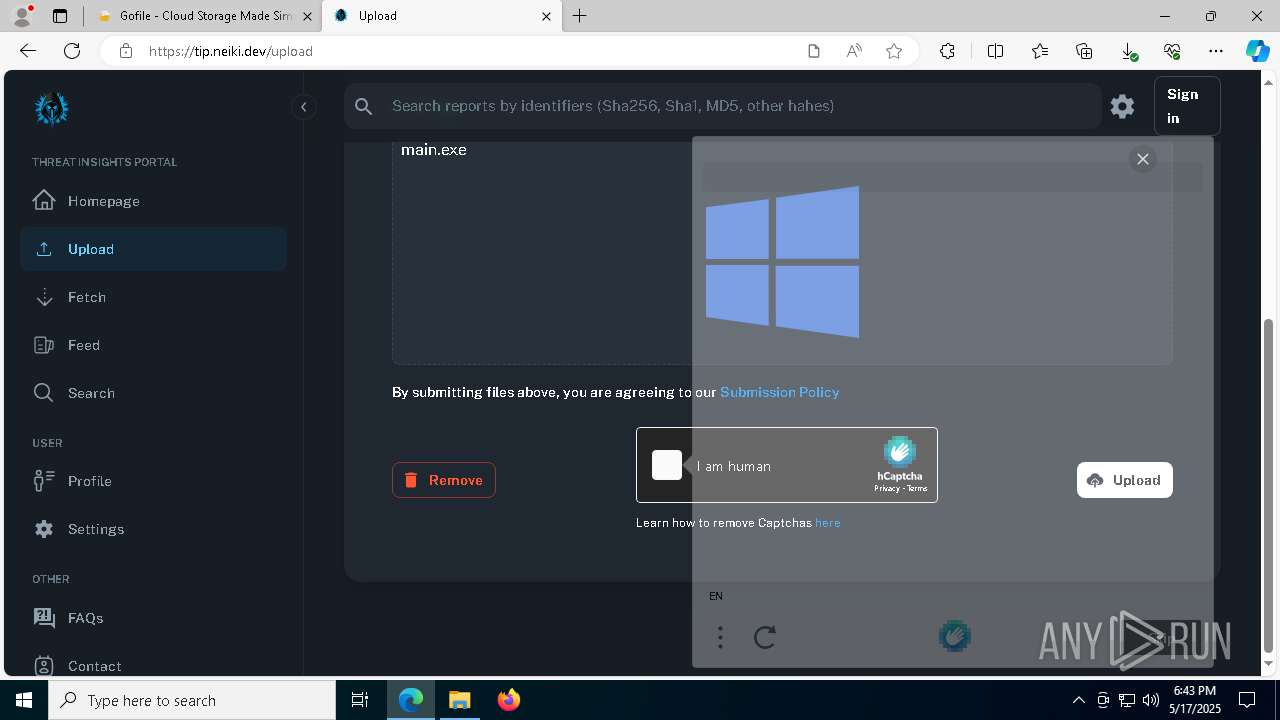This screenshot has width=1280, height=720.
Task: Click the browser back arrow
Action: 28,51
